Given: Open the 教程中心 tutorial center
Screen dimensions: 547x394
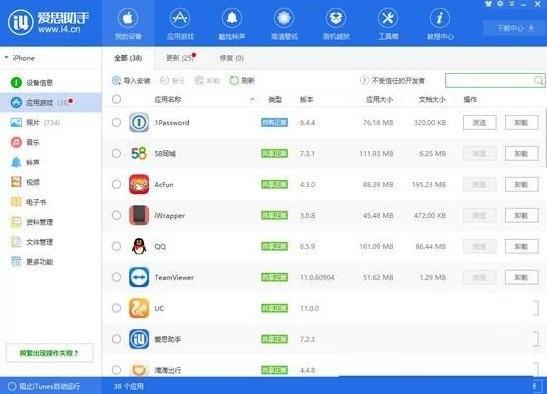Looking at the screenshot, I should click(440, 23).
